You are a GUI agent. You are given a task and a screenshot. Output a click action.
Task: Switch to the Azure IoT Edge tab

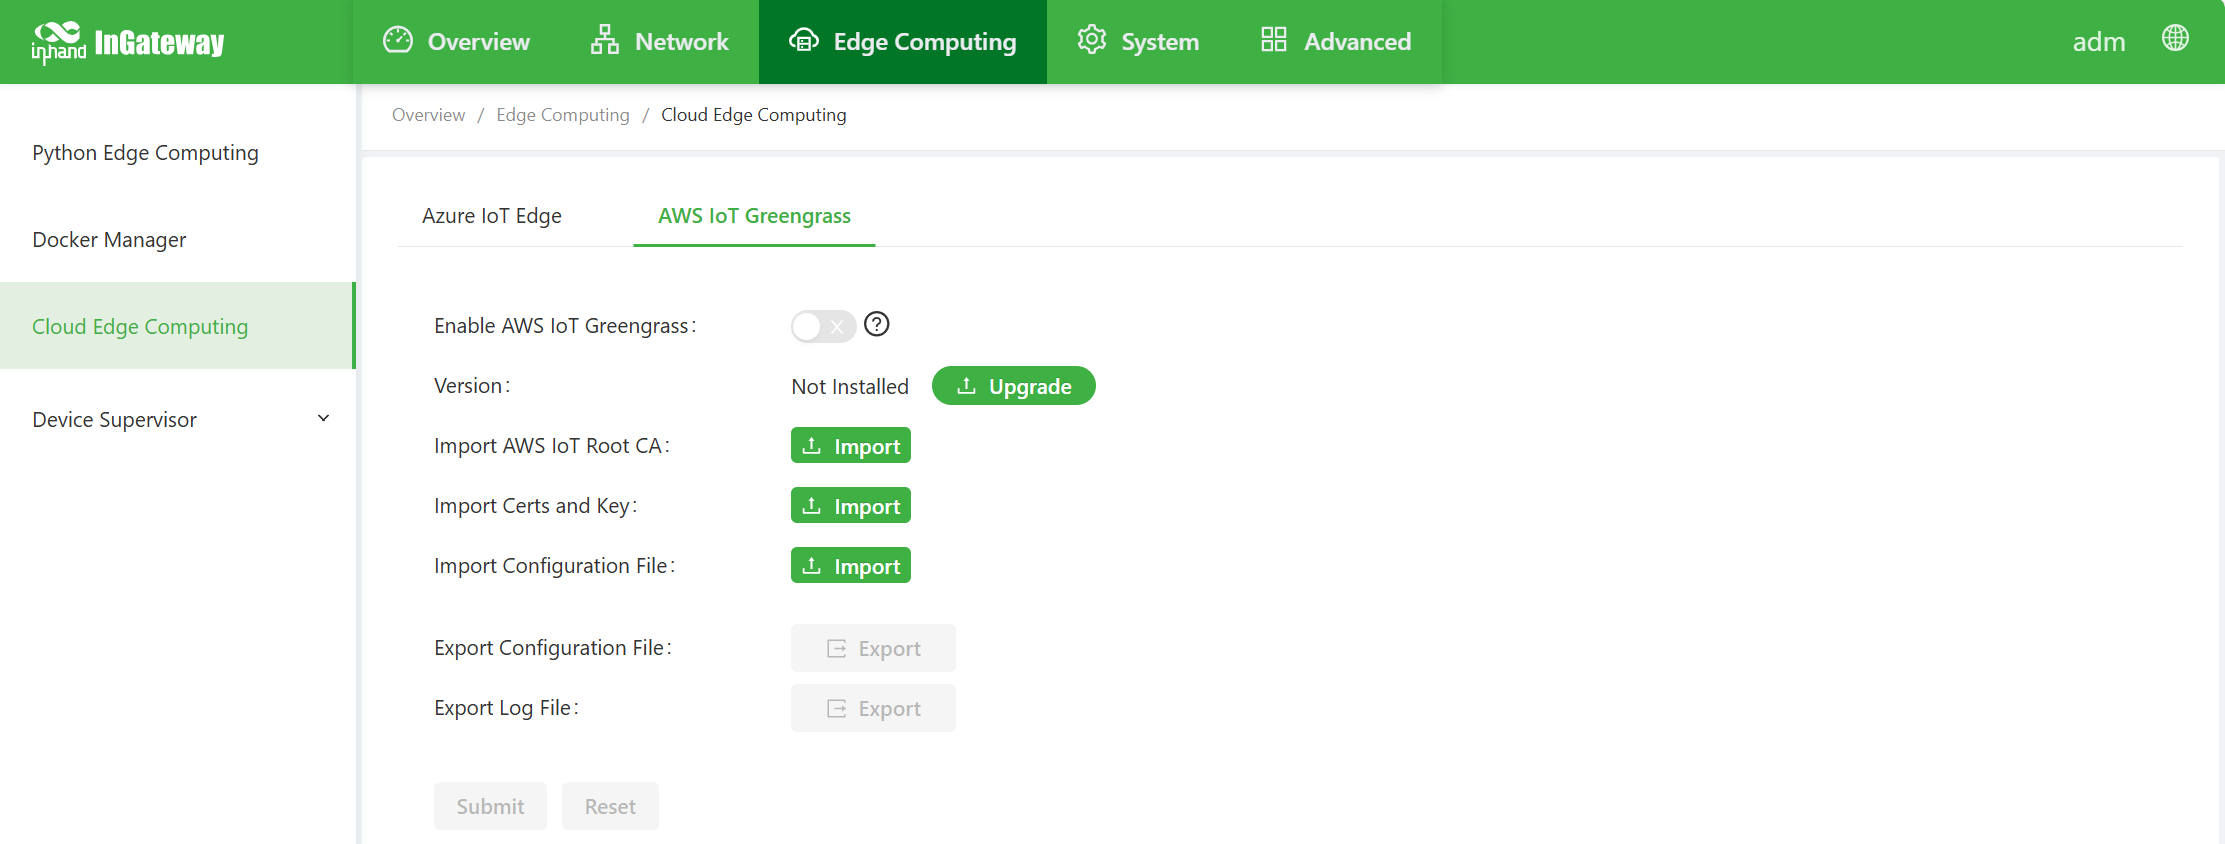[x=491, y=216]
